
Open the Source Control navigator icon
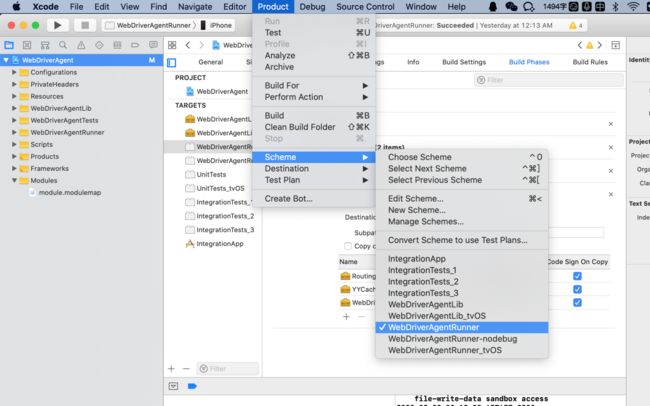[27, 45]
